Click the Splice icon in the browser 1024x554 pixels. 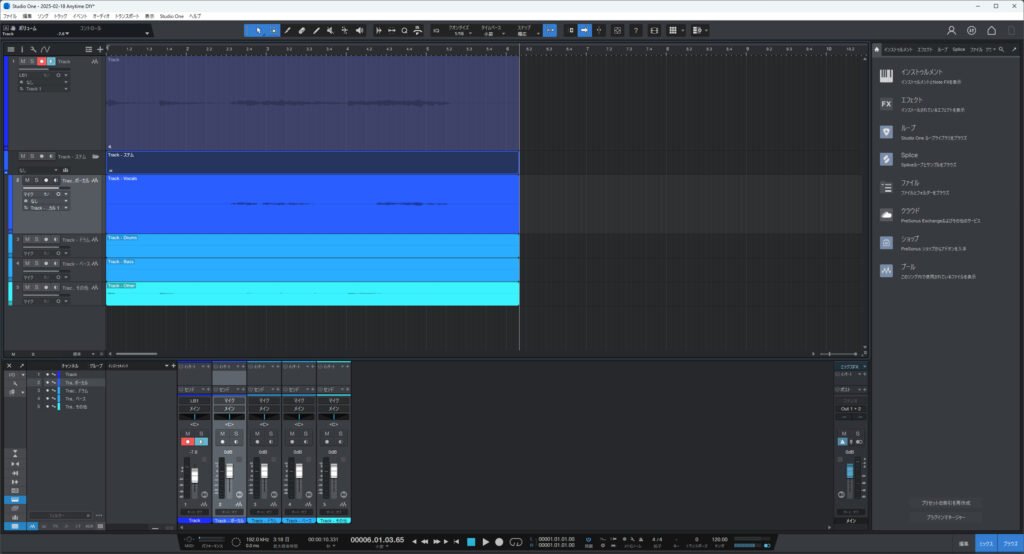click(886, 159)
